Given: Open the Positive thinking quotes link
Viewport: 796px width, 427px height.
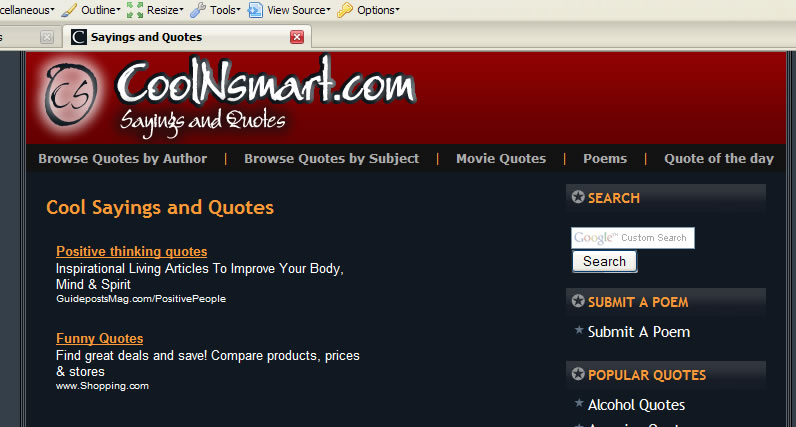Looking at the screenshot, I should [131, 251].
